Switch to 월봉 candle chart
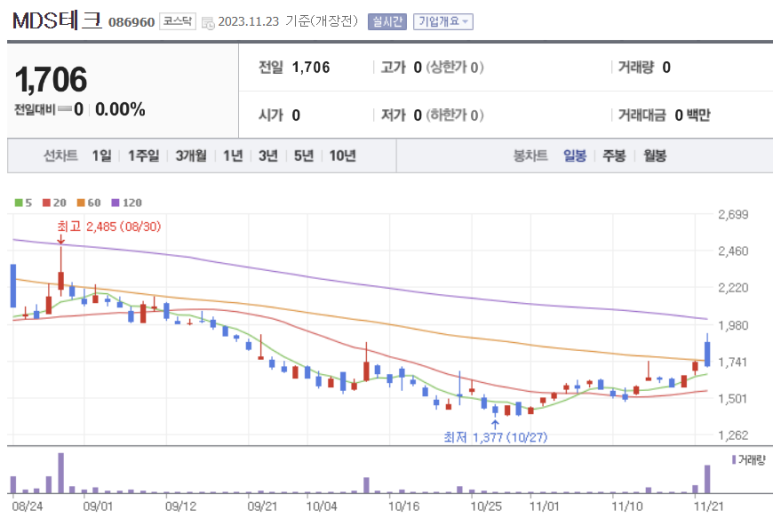 655,156
